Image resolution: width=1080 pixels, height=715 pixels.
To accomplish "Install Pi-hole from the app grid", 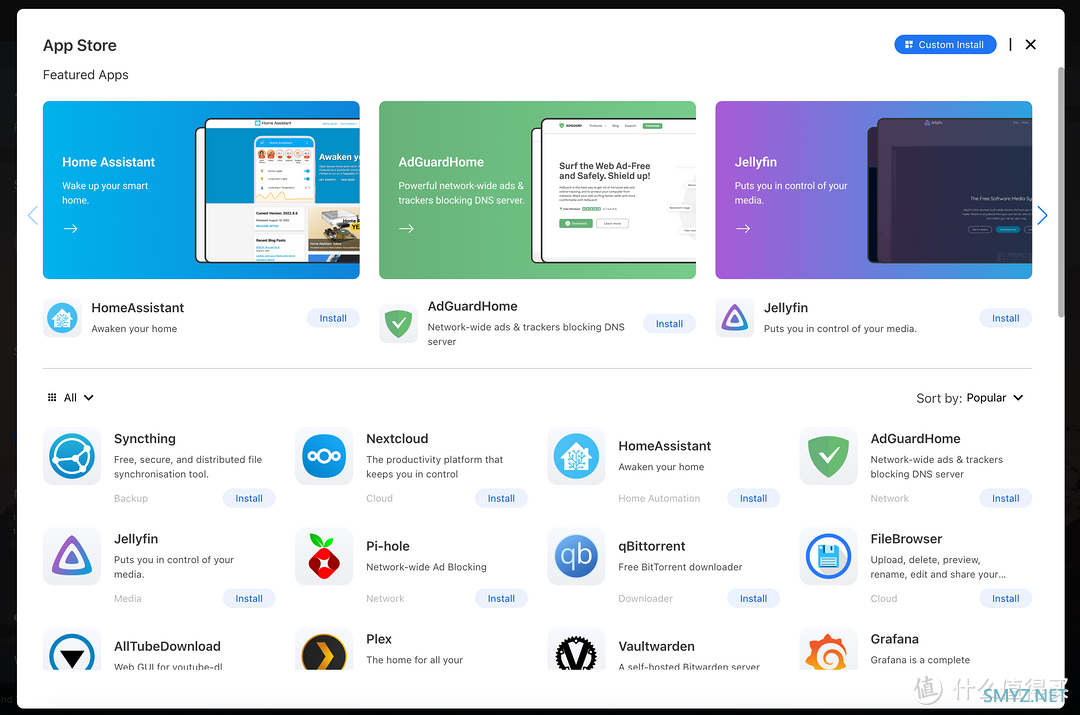I will pyautogui.click(x=501, y=599).
